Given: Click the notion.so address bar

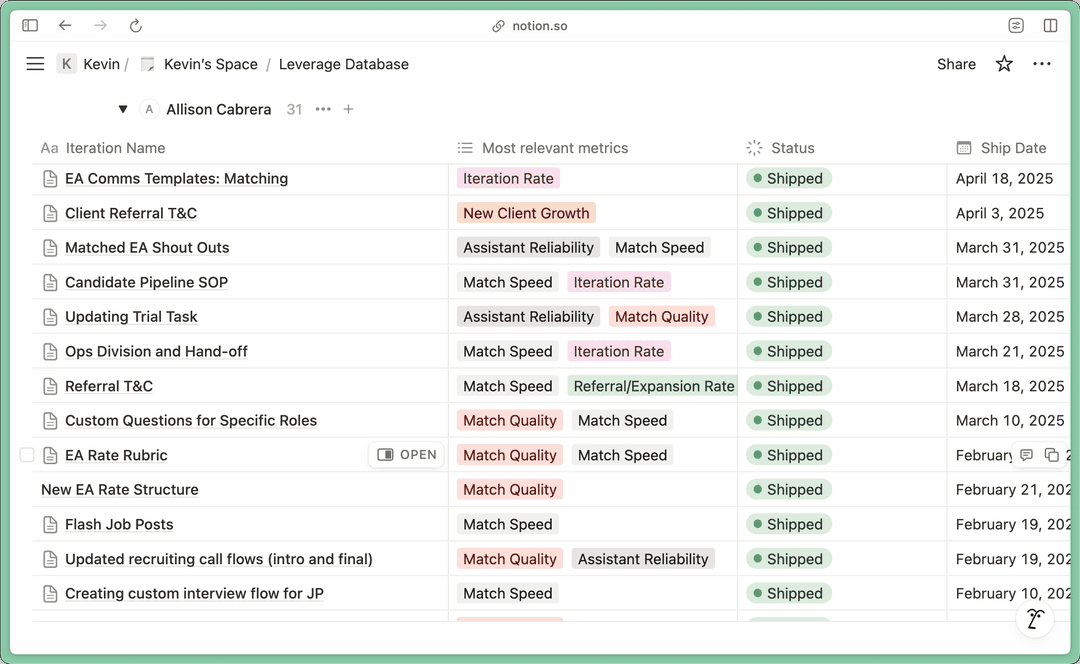Looking at the screenshot, I should tap(540, 26).
